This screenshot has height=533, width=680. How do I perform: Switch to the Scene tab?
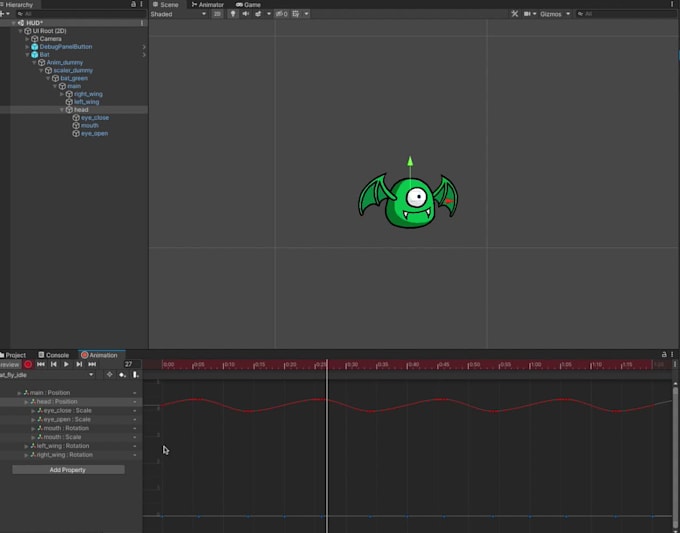(x=166, y=4)
